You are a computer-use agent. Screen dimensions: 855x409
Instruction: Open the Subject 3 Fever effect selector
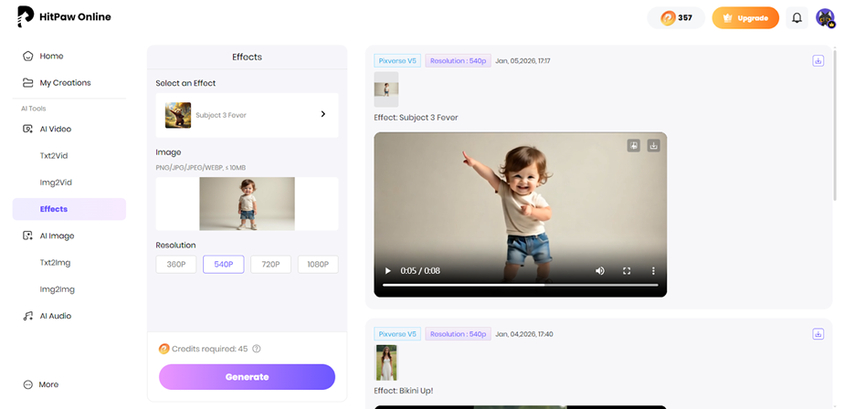247,115
